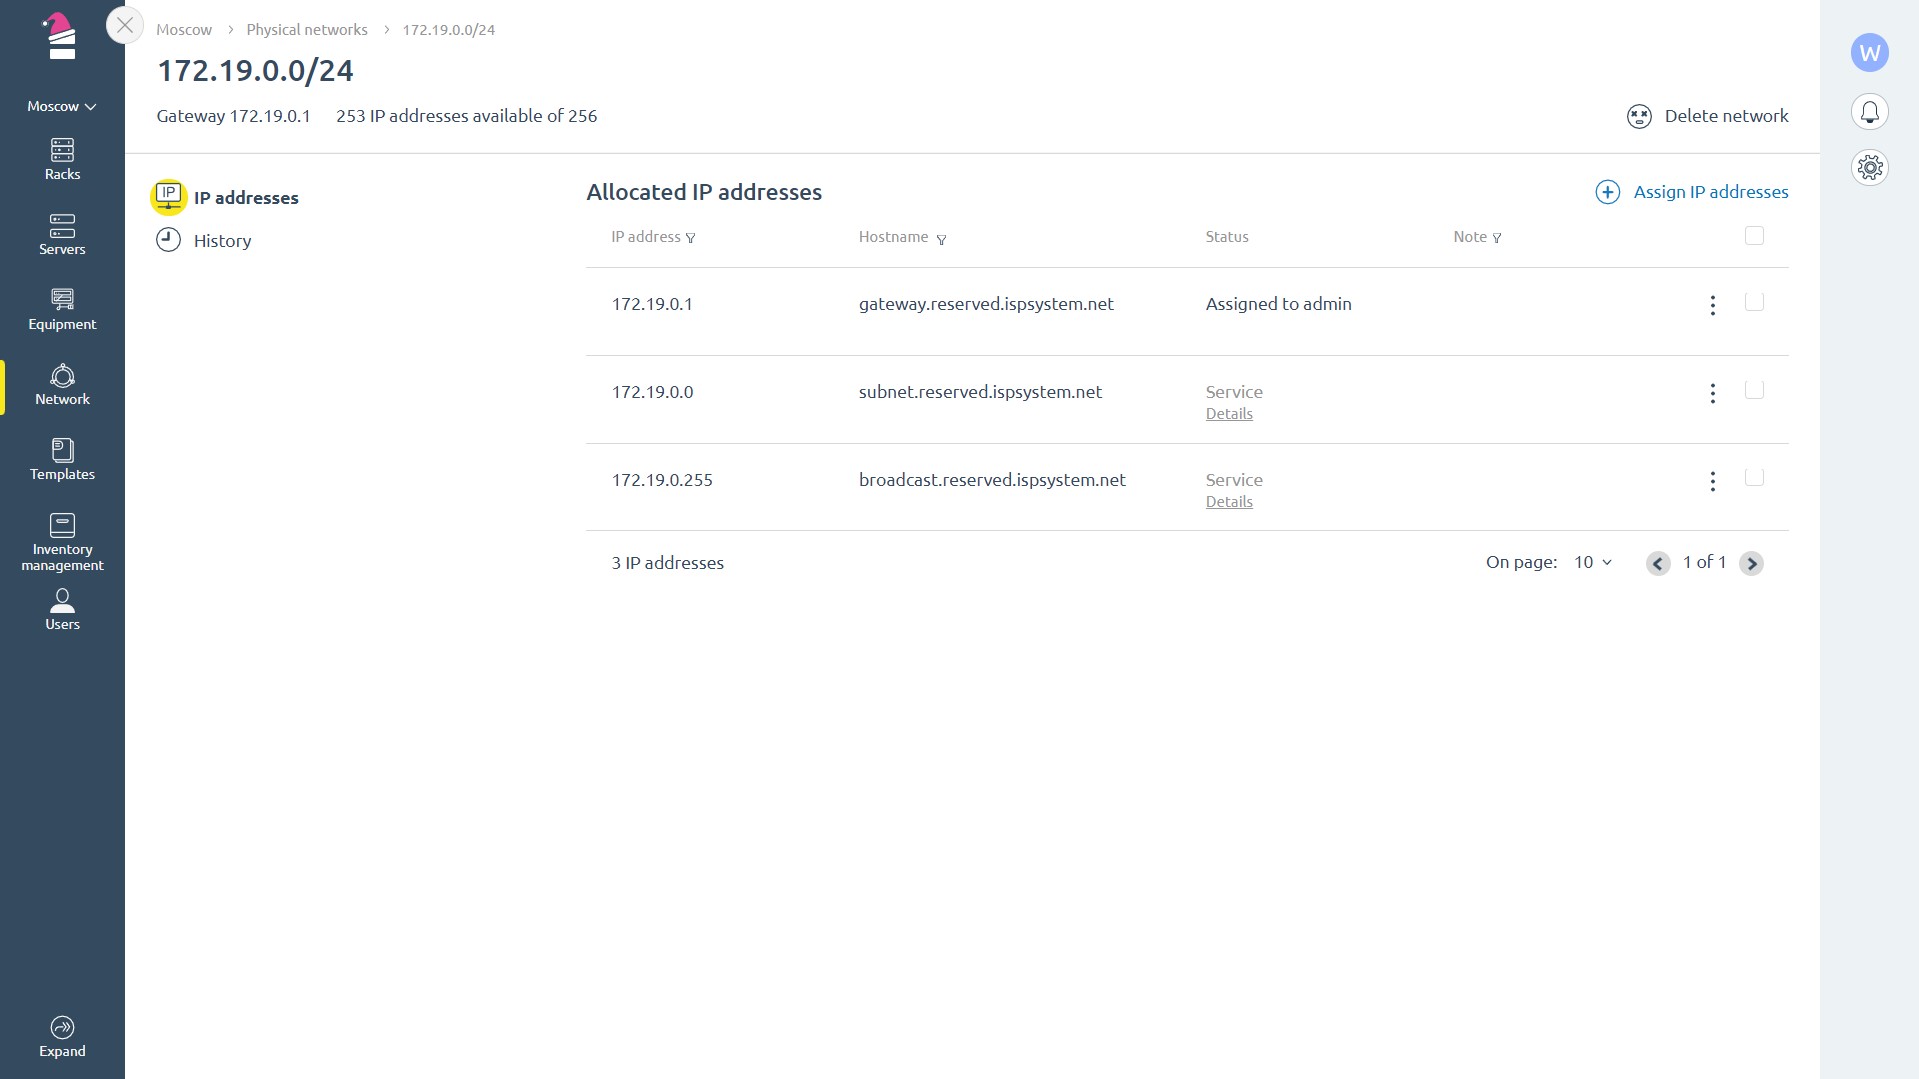Switch to the IP addresses tab
1919x1079 pixels.
pyautogui.click(x=226, y=197)
